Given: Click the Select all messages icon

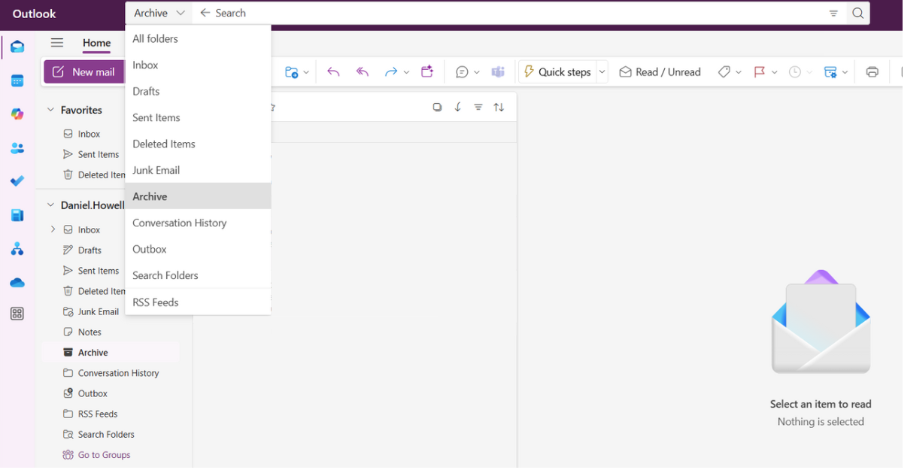Looking at the screenshot, I should pyautogui.click(x=437, y=107).
